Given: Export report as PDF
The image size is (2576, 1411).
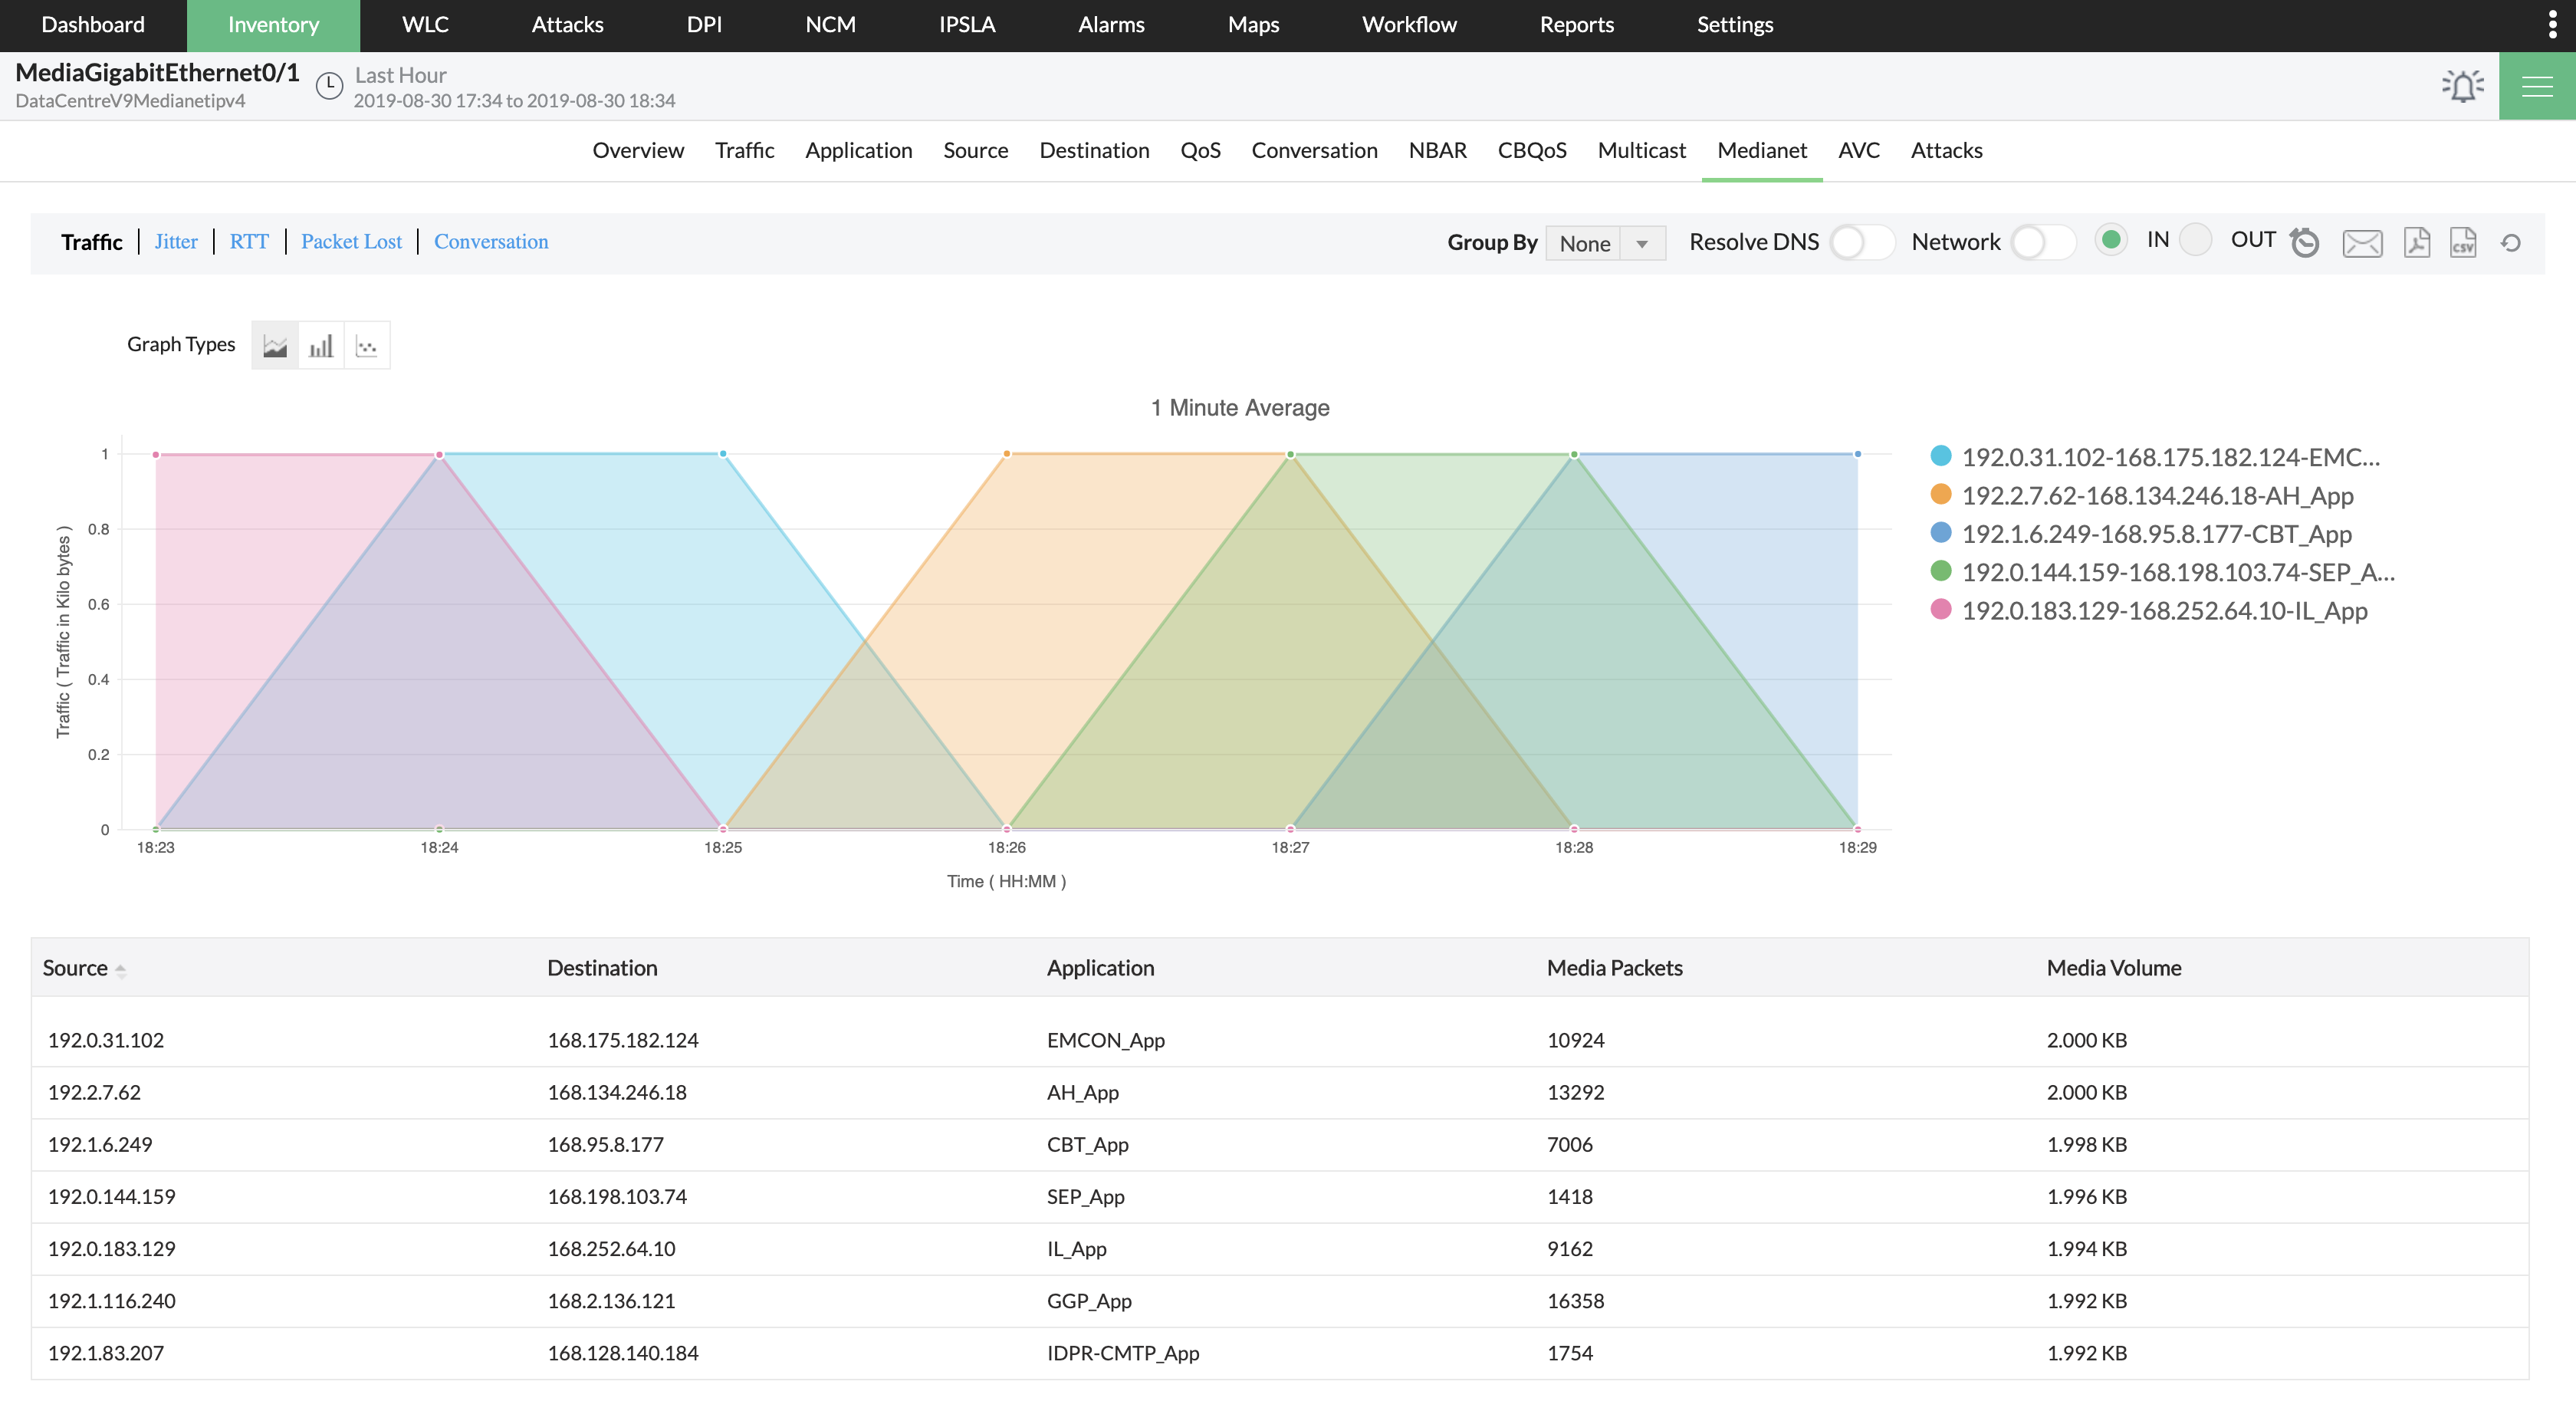Looking at the screenshot, I should 2416,242.
